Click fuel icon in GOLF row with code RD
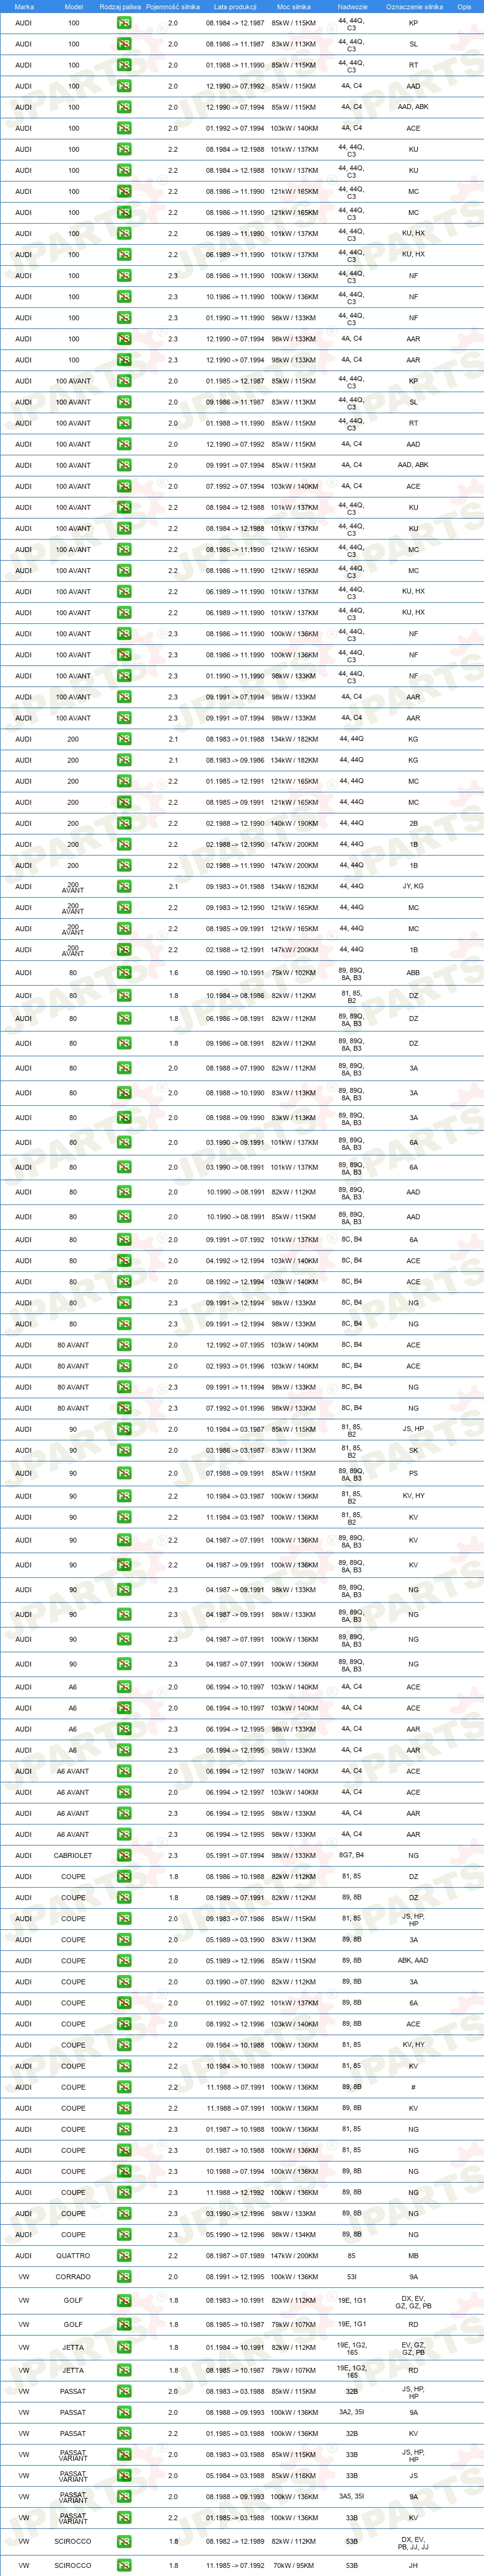 point(124,2324)
